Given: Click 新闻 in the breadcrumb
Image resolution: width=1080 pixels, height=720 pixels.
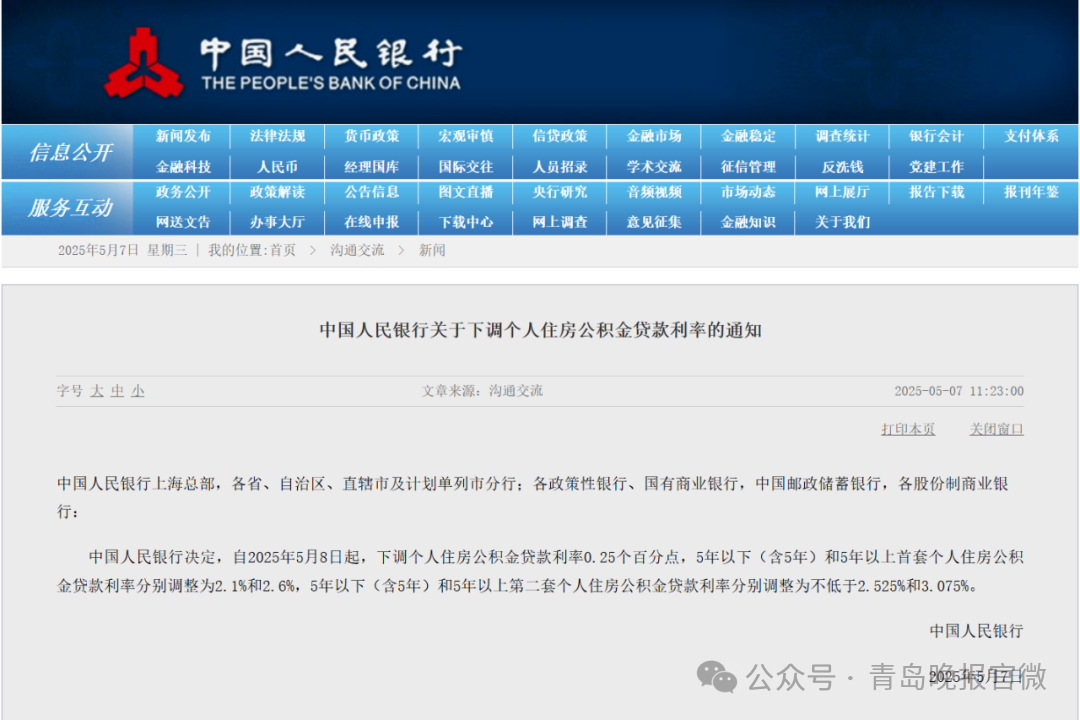Looking at the screenshot, I should [429, 249].
